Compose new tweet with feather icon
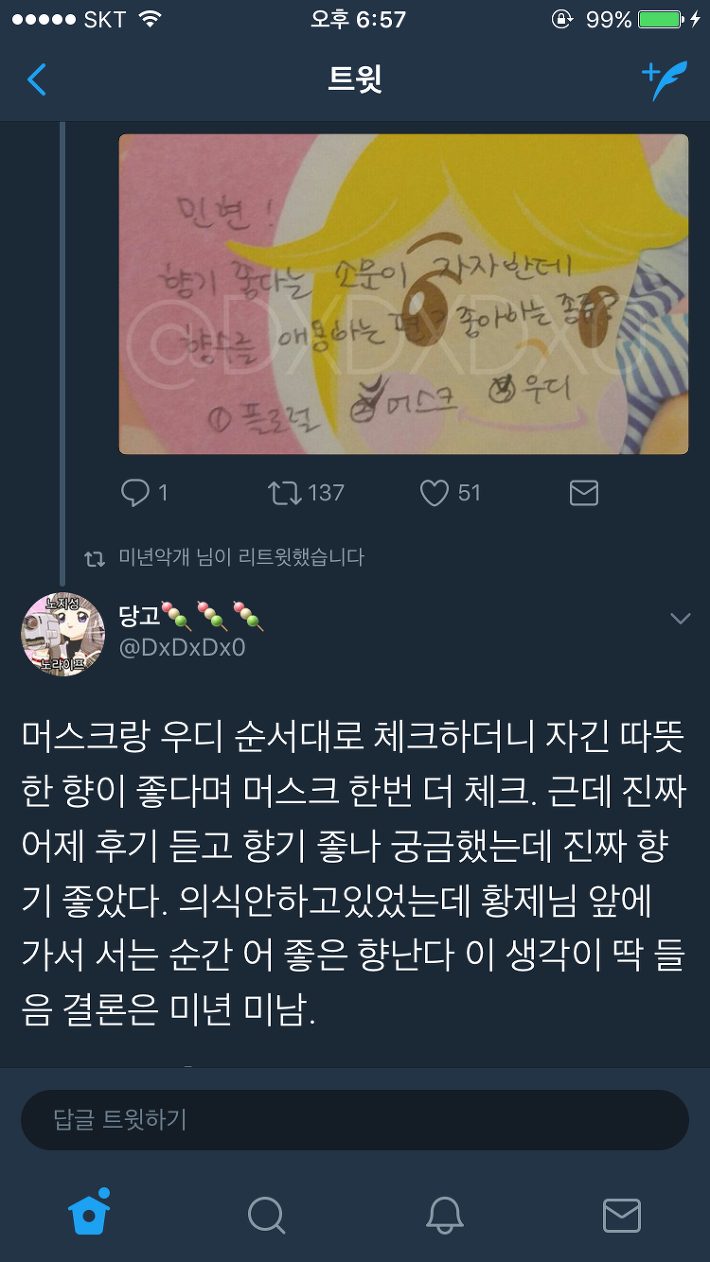The image size is (710, 1262). coord(664,80)
